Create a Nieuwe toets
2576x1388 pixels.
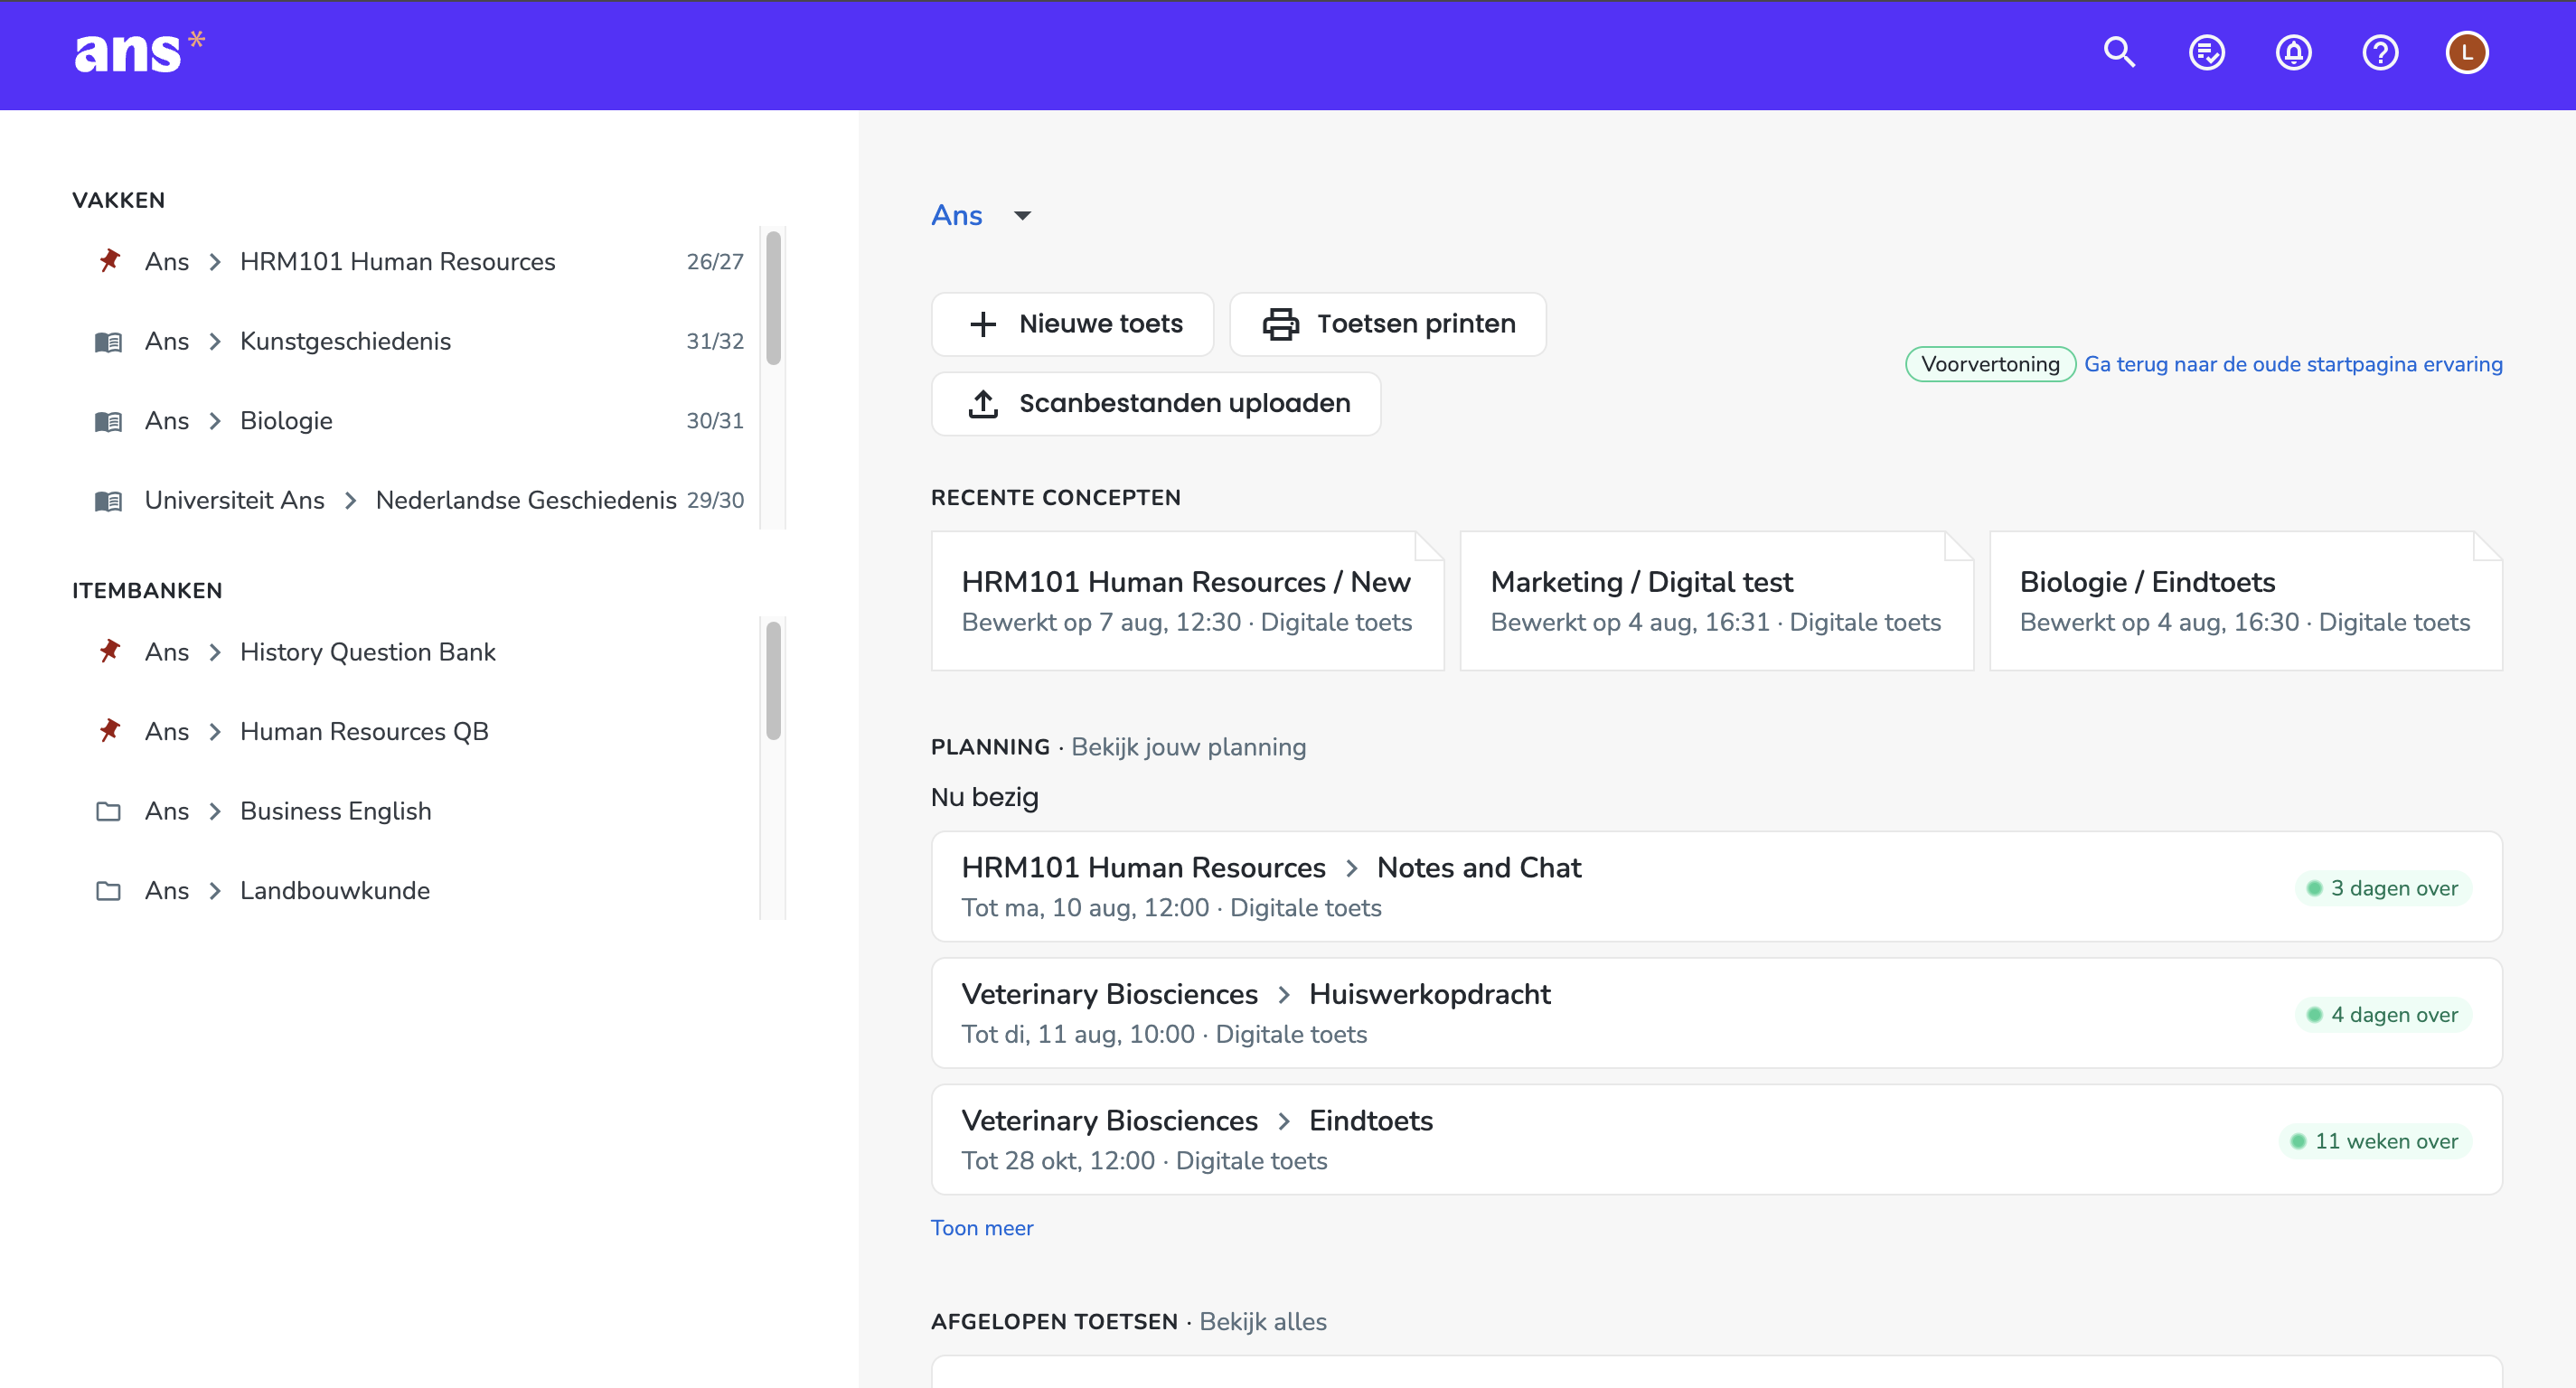(x=1072, y=324)
